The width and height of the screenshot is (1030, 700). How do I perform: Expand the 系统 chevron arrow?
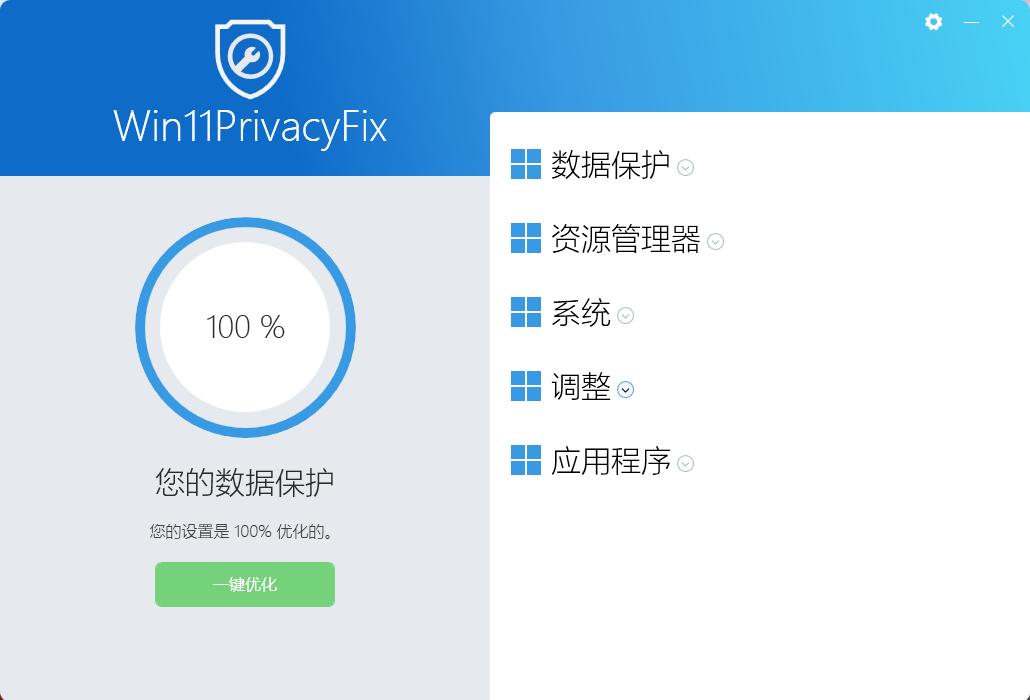click(626, 316)
